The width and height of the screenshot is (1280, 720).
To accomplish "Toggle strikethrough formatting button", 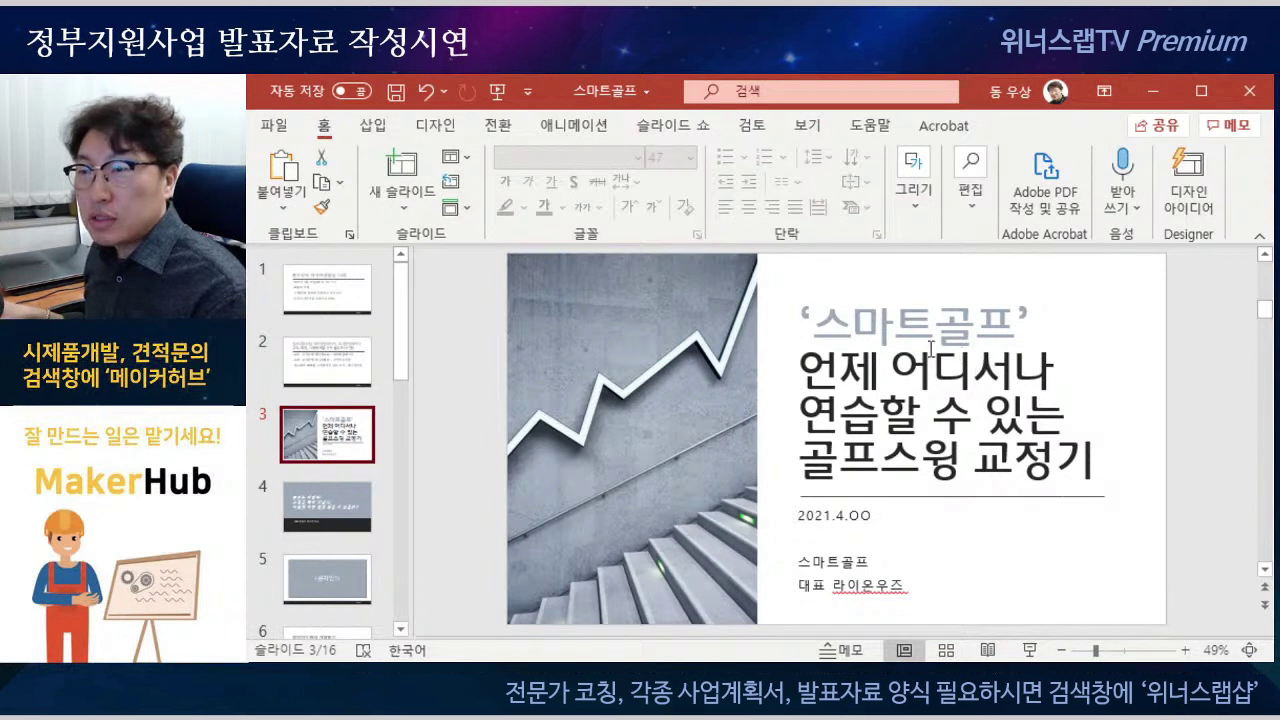I will [597, 182].
